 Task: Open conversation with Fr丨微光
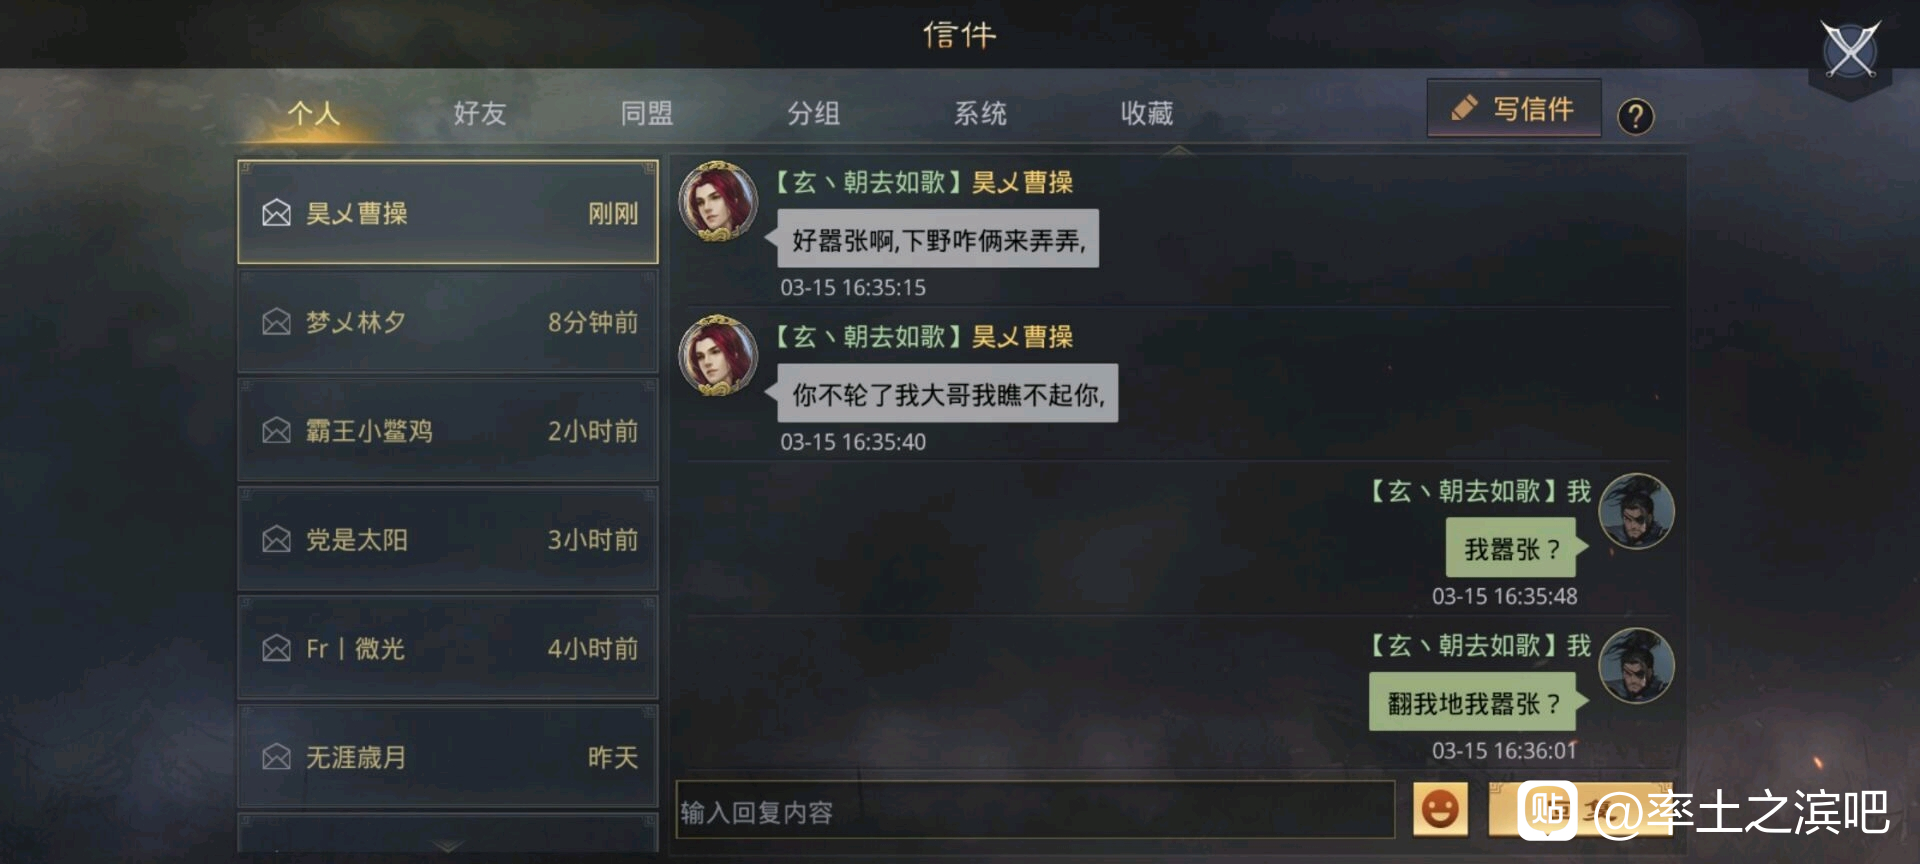coord(448,649)
